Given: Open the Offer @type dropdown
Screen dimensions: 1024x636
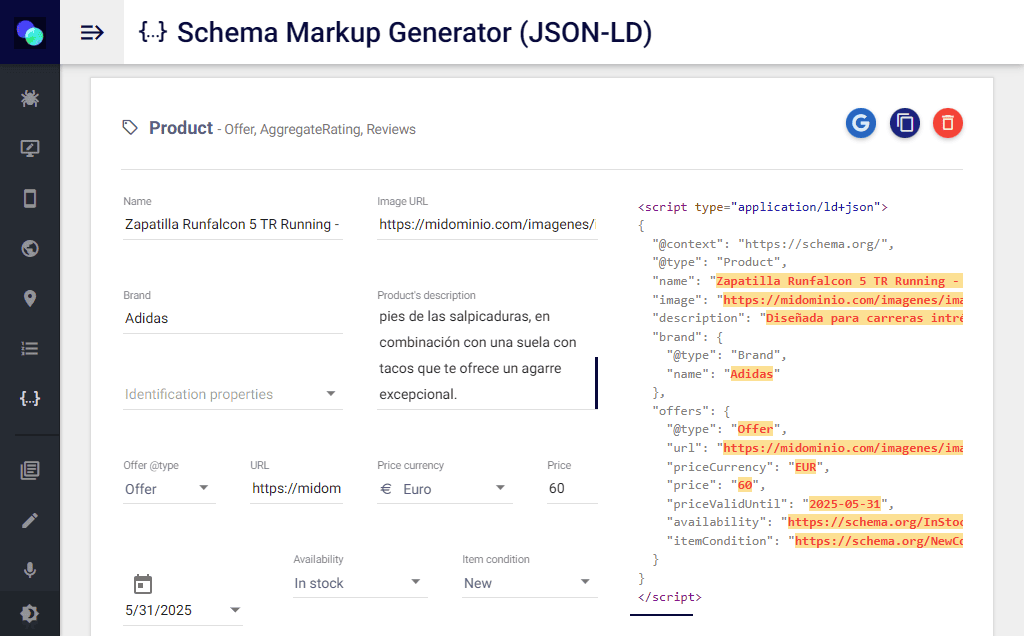Looking at the screenshot, I should click(x=169, y=489).
